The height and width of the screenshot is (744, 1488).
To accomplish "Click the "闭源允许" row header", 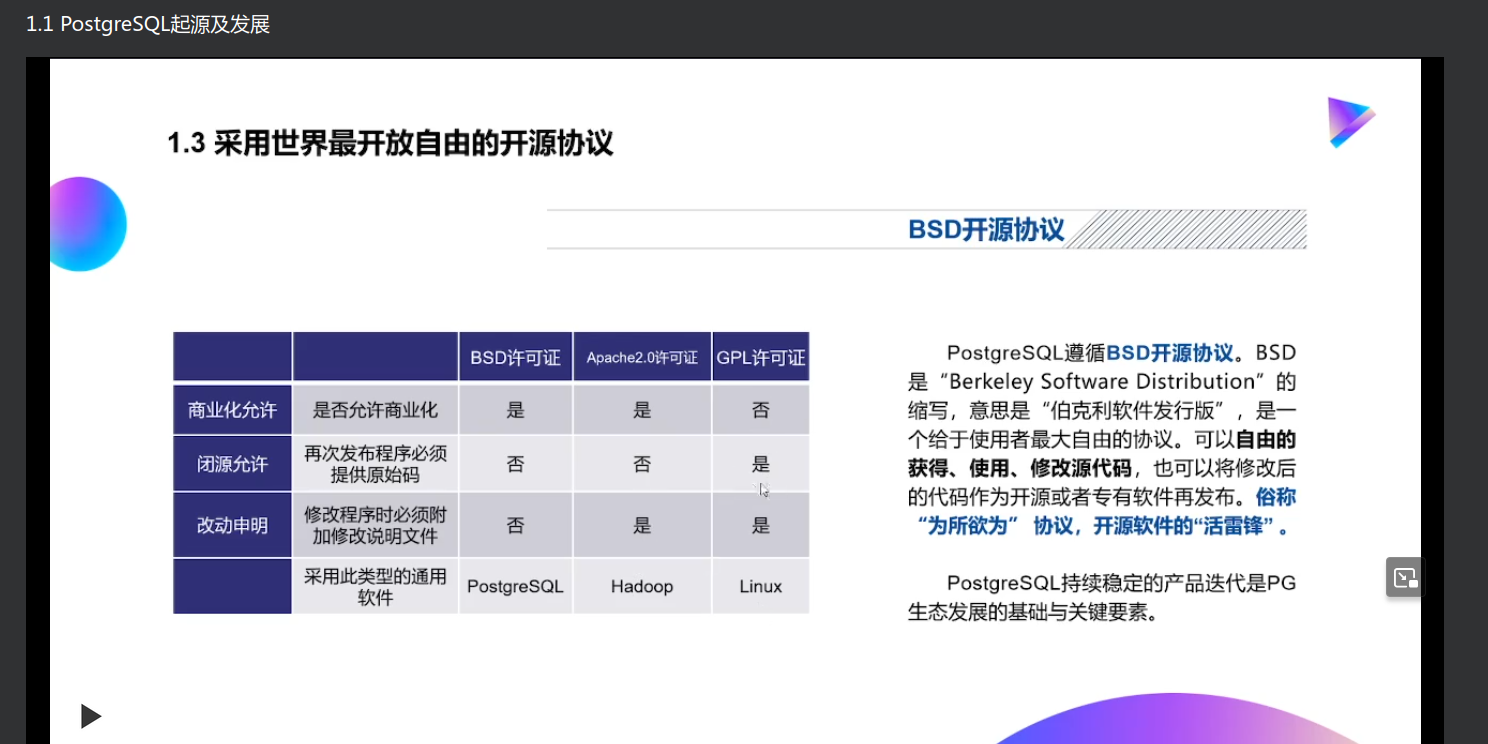I will coord(232,464).
